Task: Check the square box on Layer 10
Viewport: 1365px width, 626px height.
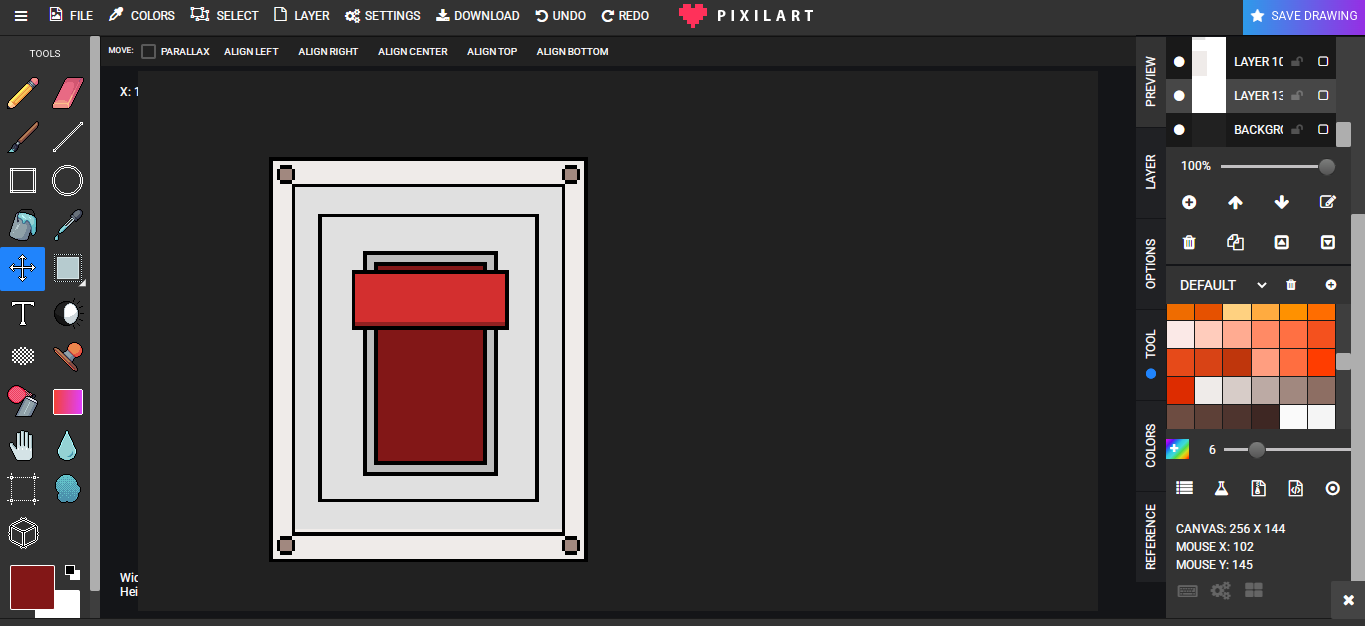Action: click(1323, 61)
